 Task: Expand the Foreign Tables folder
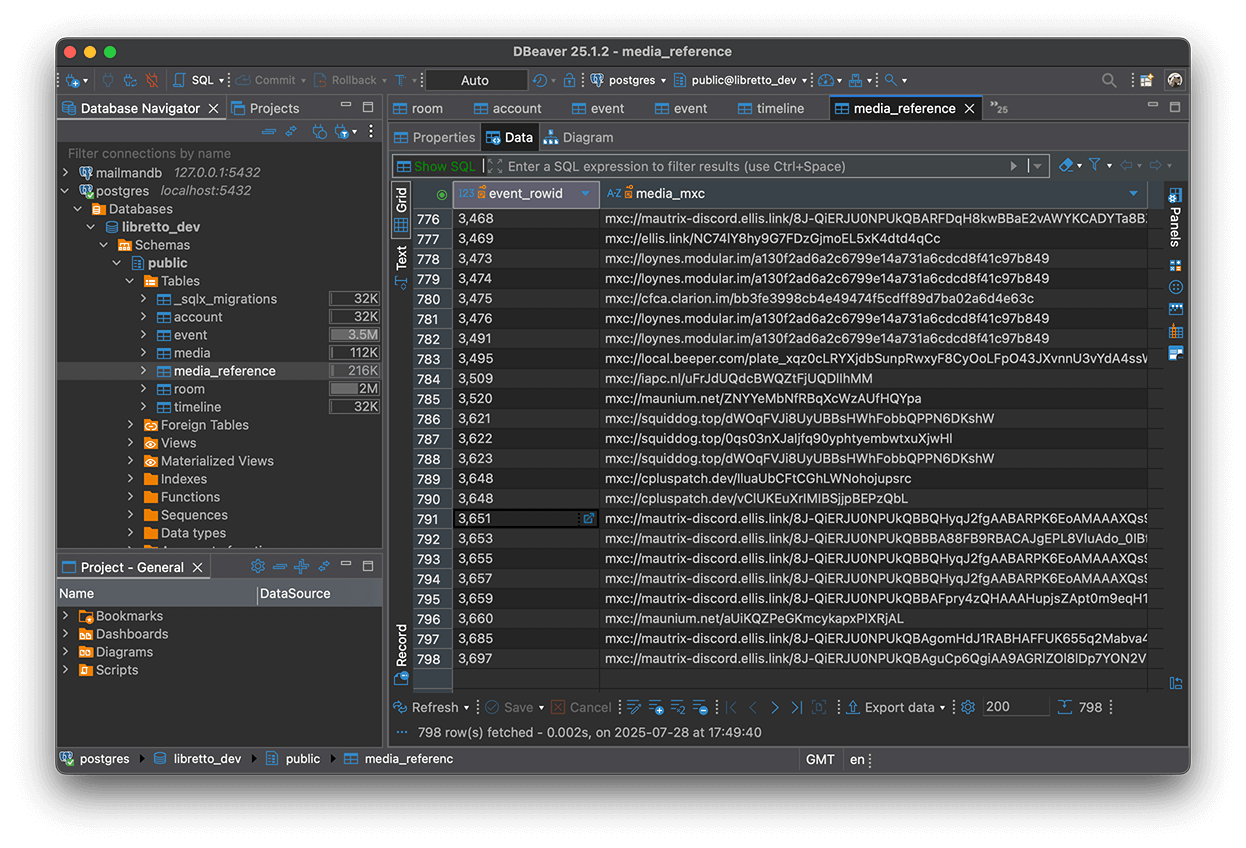(130, 425)
